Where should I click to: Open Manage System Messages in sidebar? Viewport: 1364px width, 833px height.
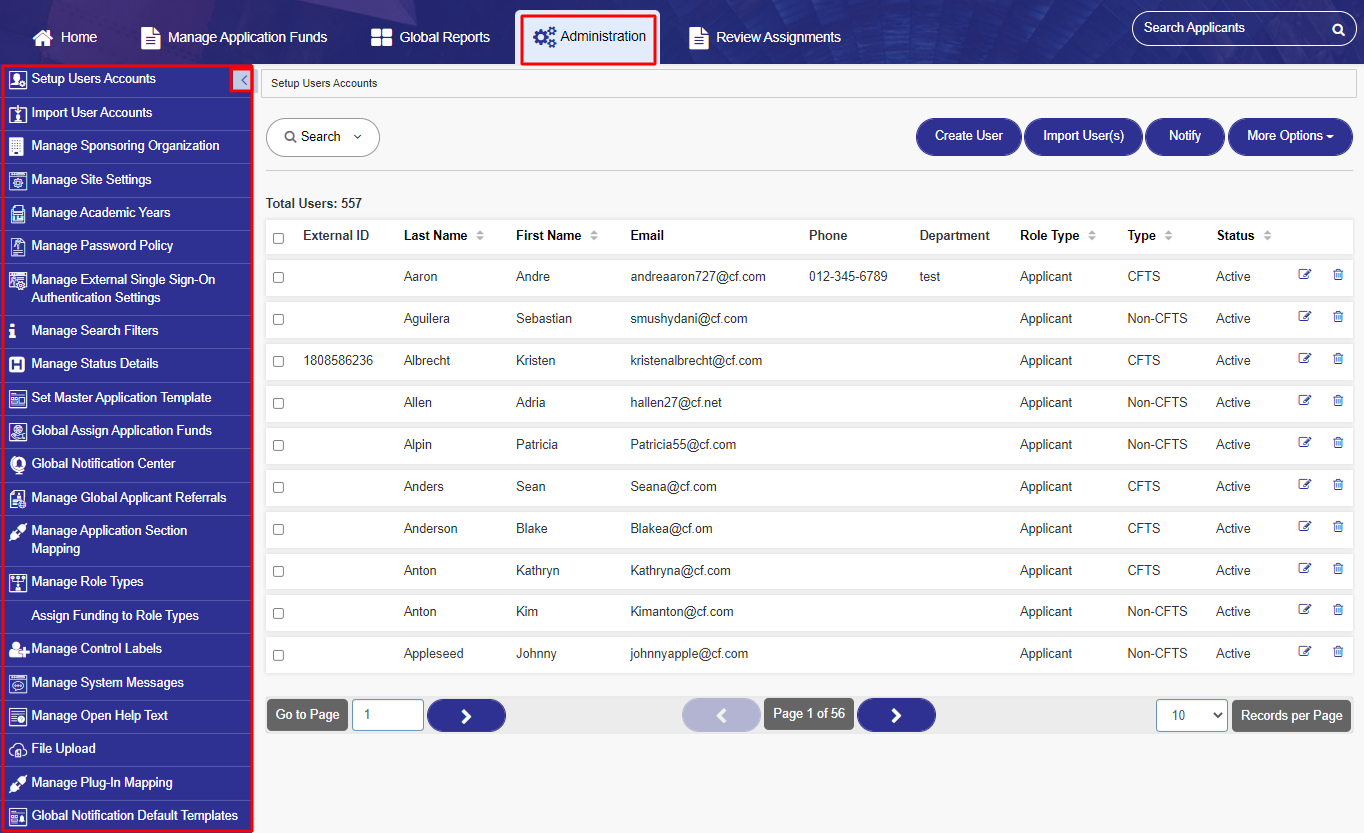tap(126, 683)
